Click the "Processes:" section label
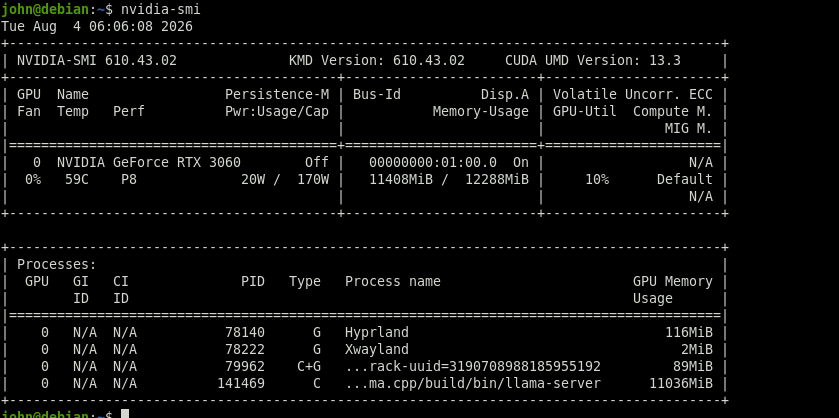Screen dimensions: 839x418 pos(57,265)
